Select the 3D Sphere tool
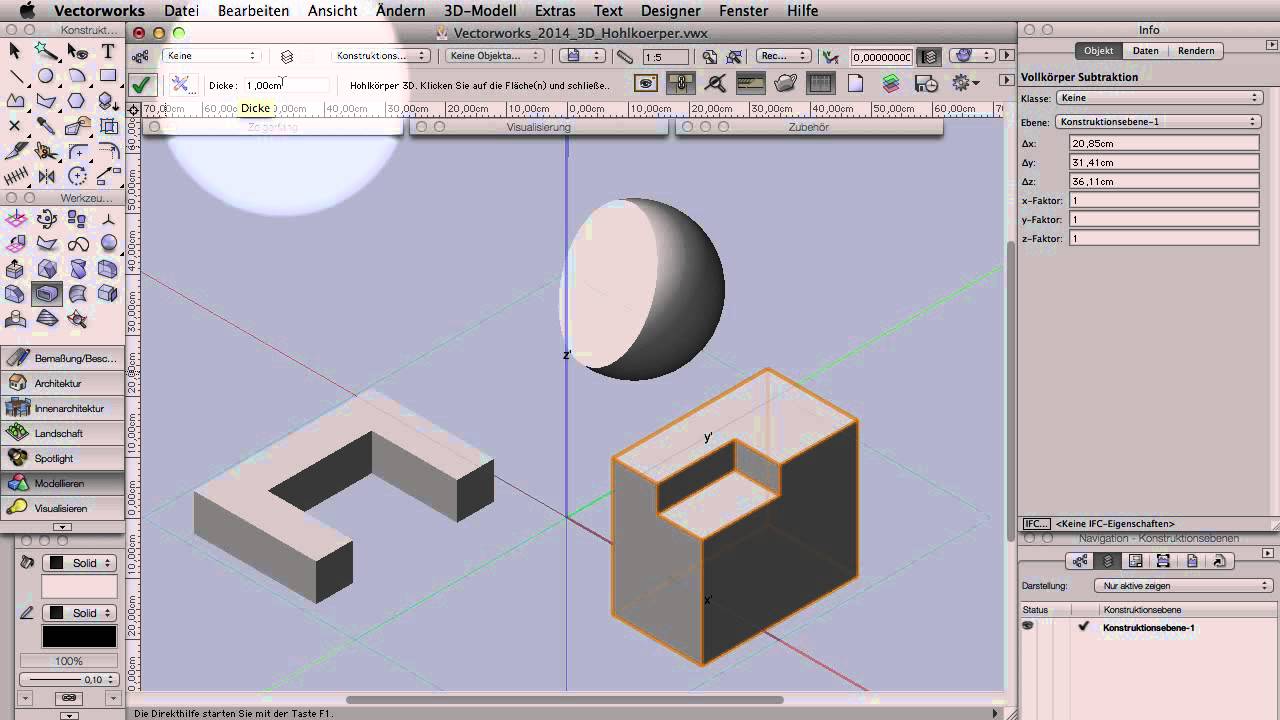1280x720 pixels. point(108,244)
